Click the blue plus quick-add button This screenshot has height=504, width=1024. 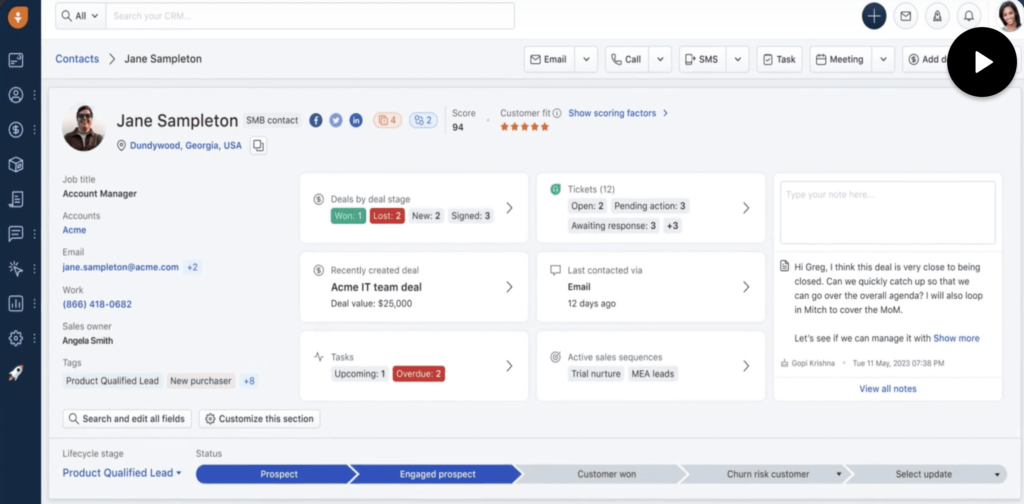coord(874,16)
